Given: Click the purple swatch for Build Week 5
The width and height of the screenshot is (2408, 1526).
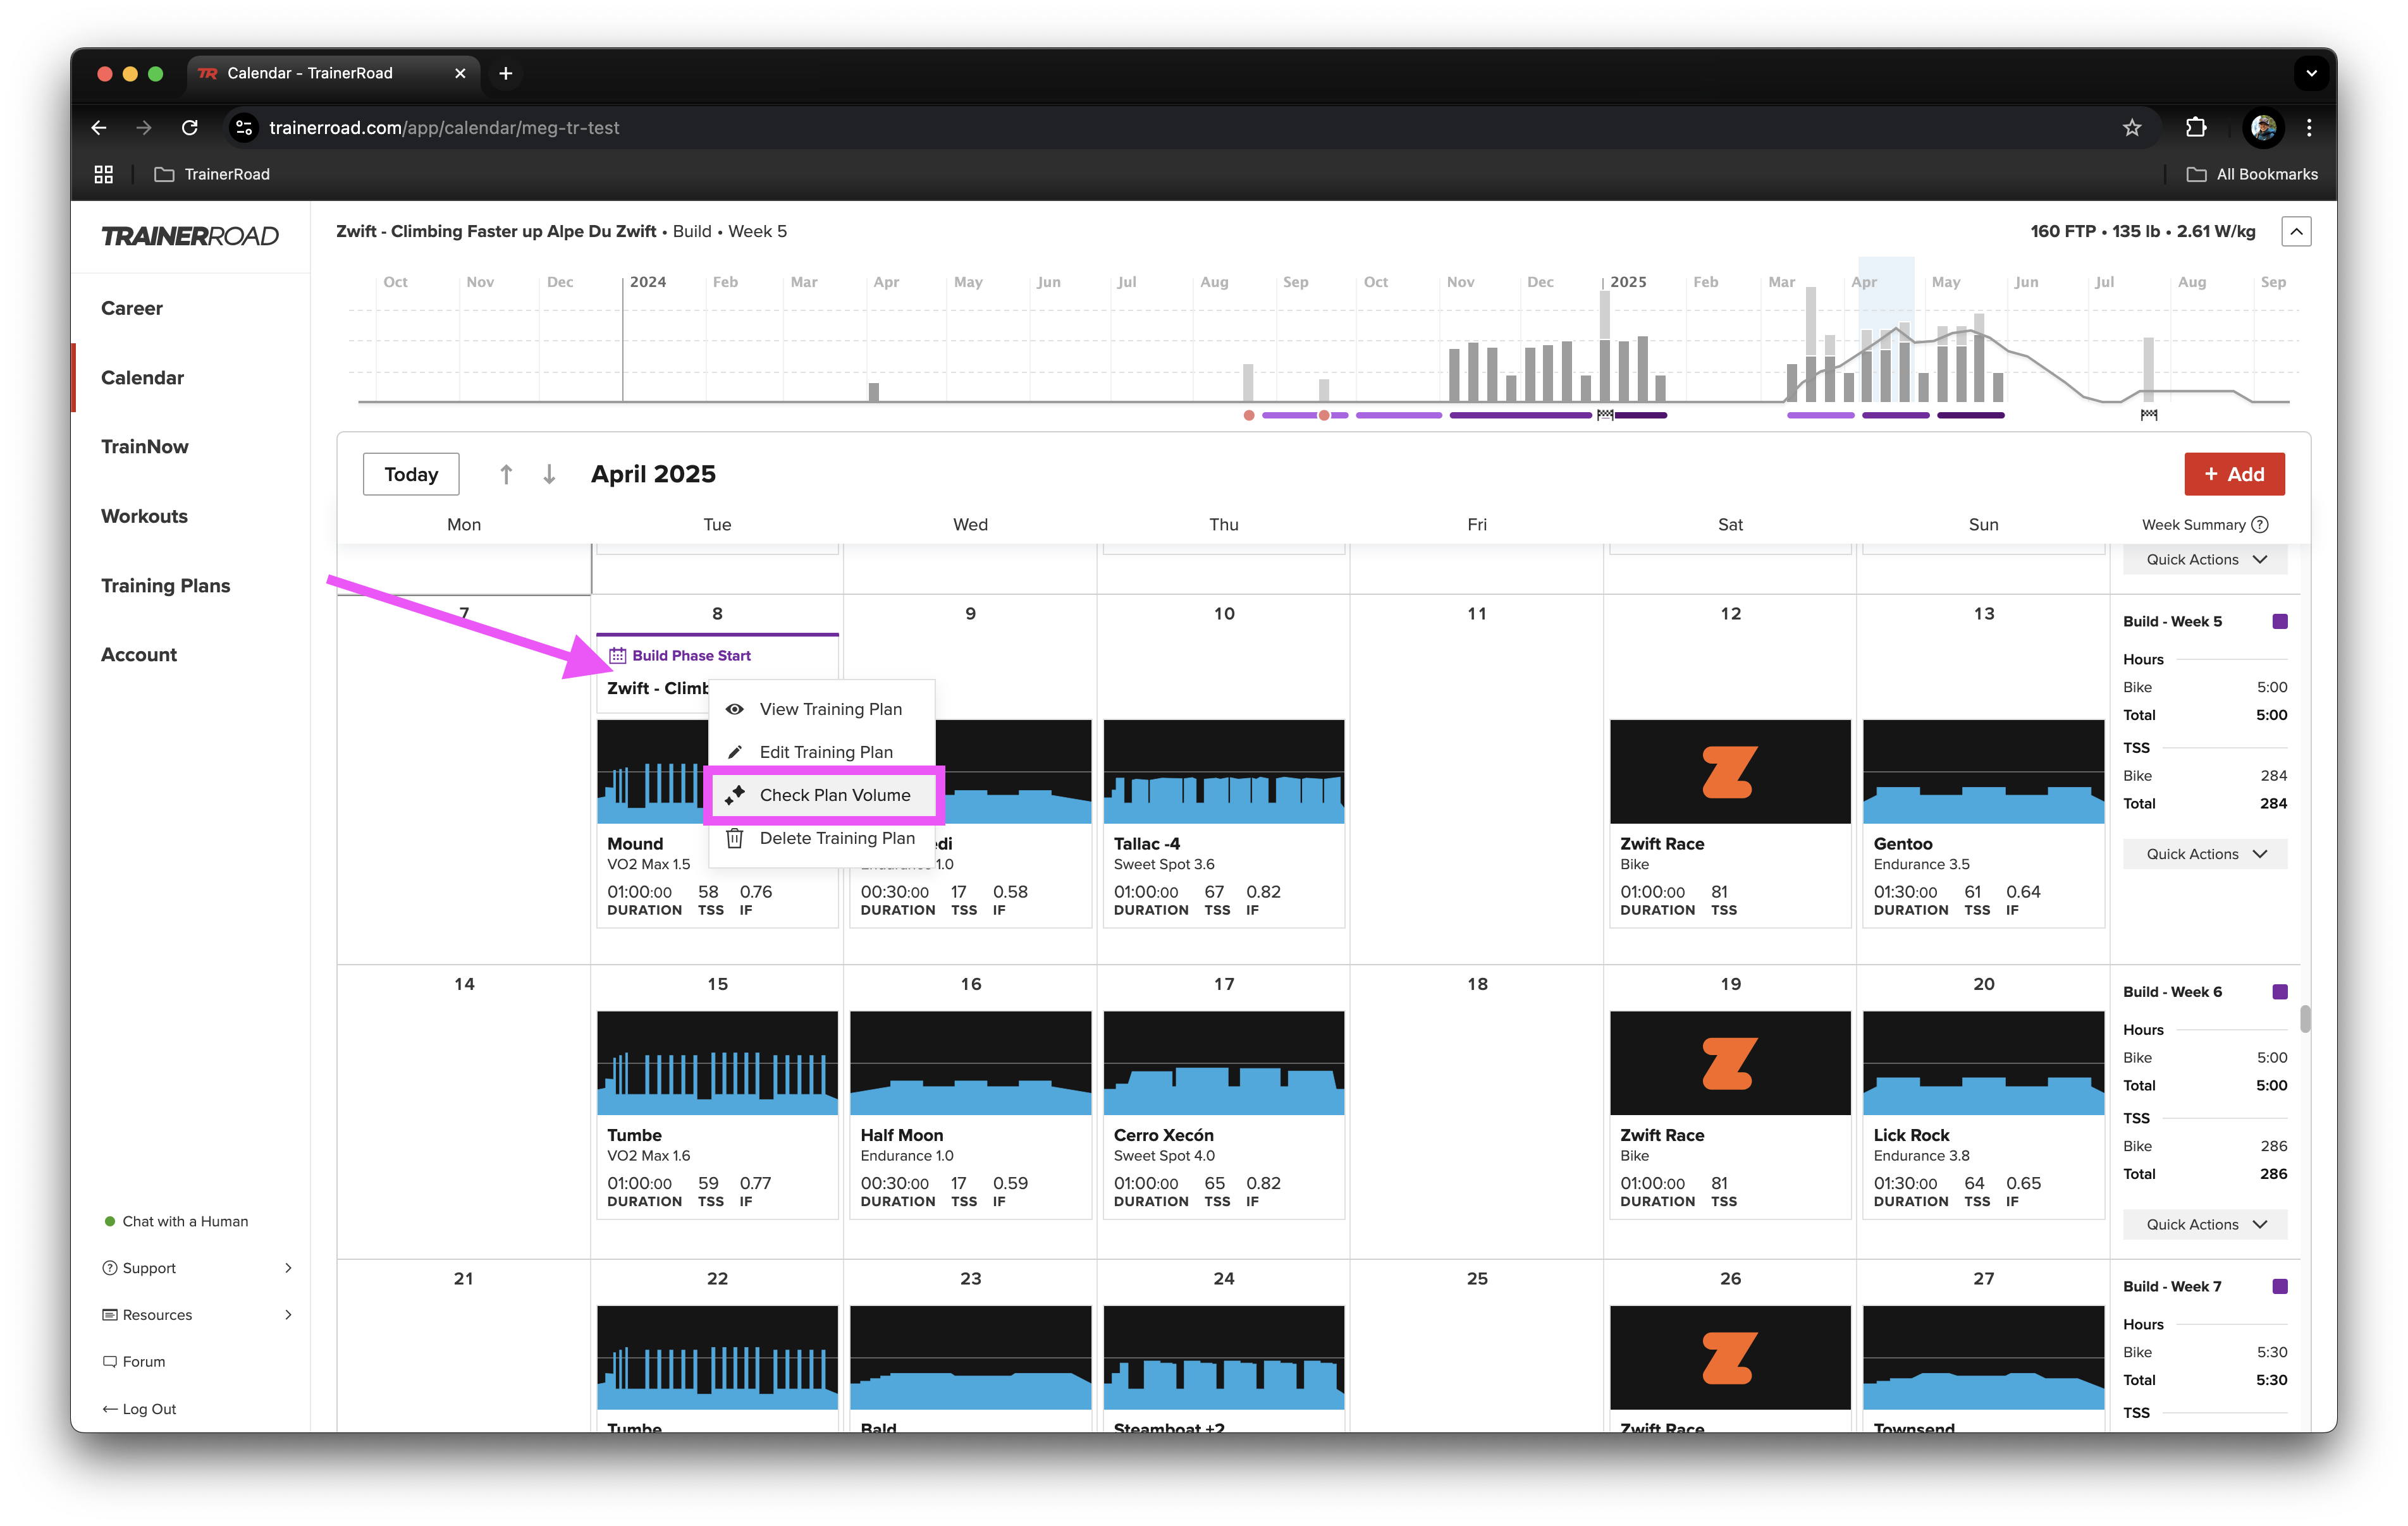Looking at the screenshot, I should (x=2279, y=621).
